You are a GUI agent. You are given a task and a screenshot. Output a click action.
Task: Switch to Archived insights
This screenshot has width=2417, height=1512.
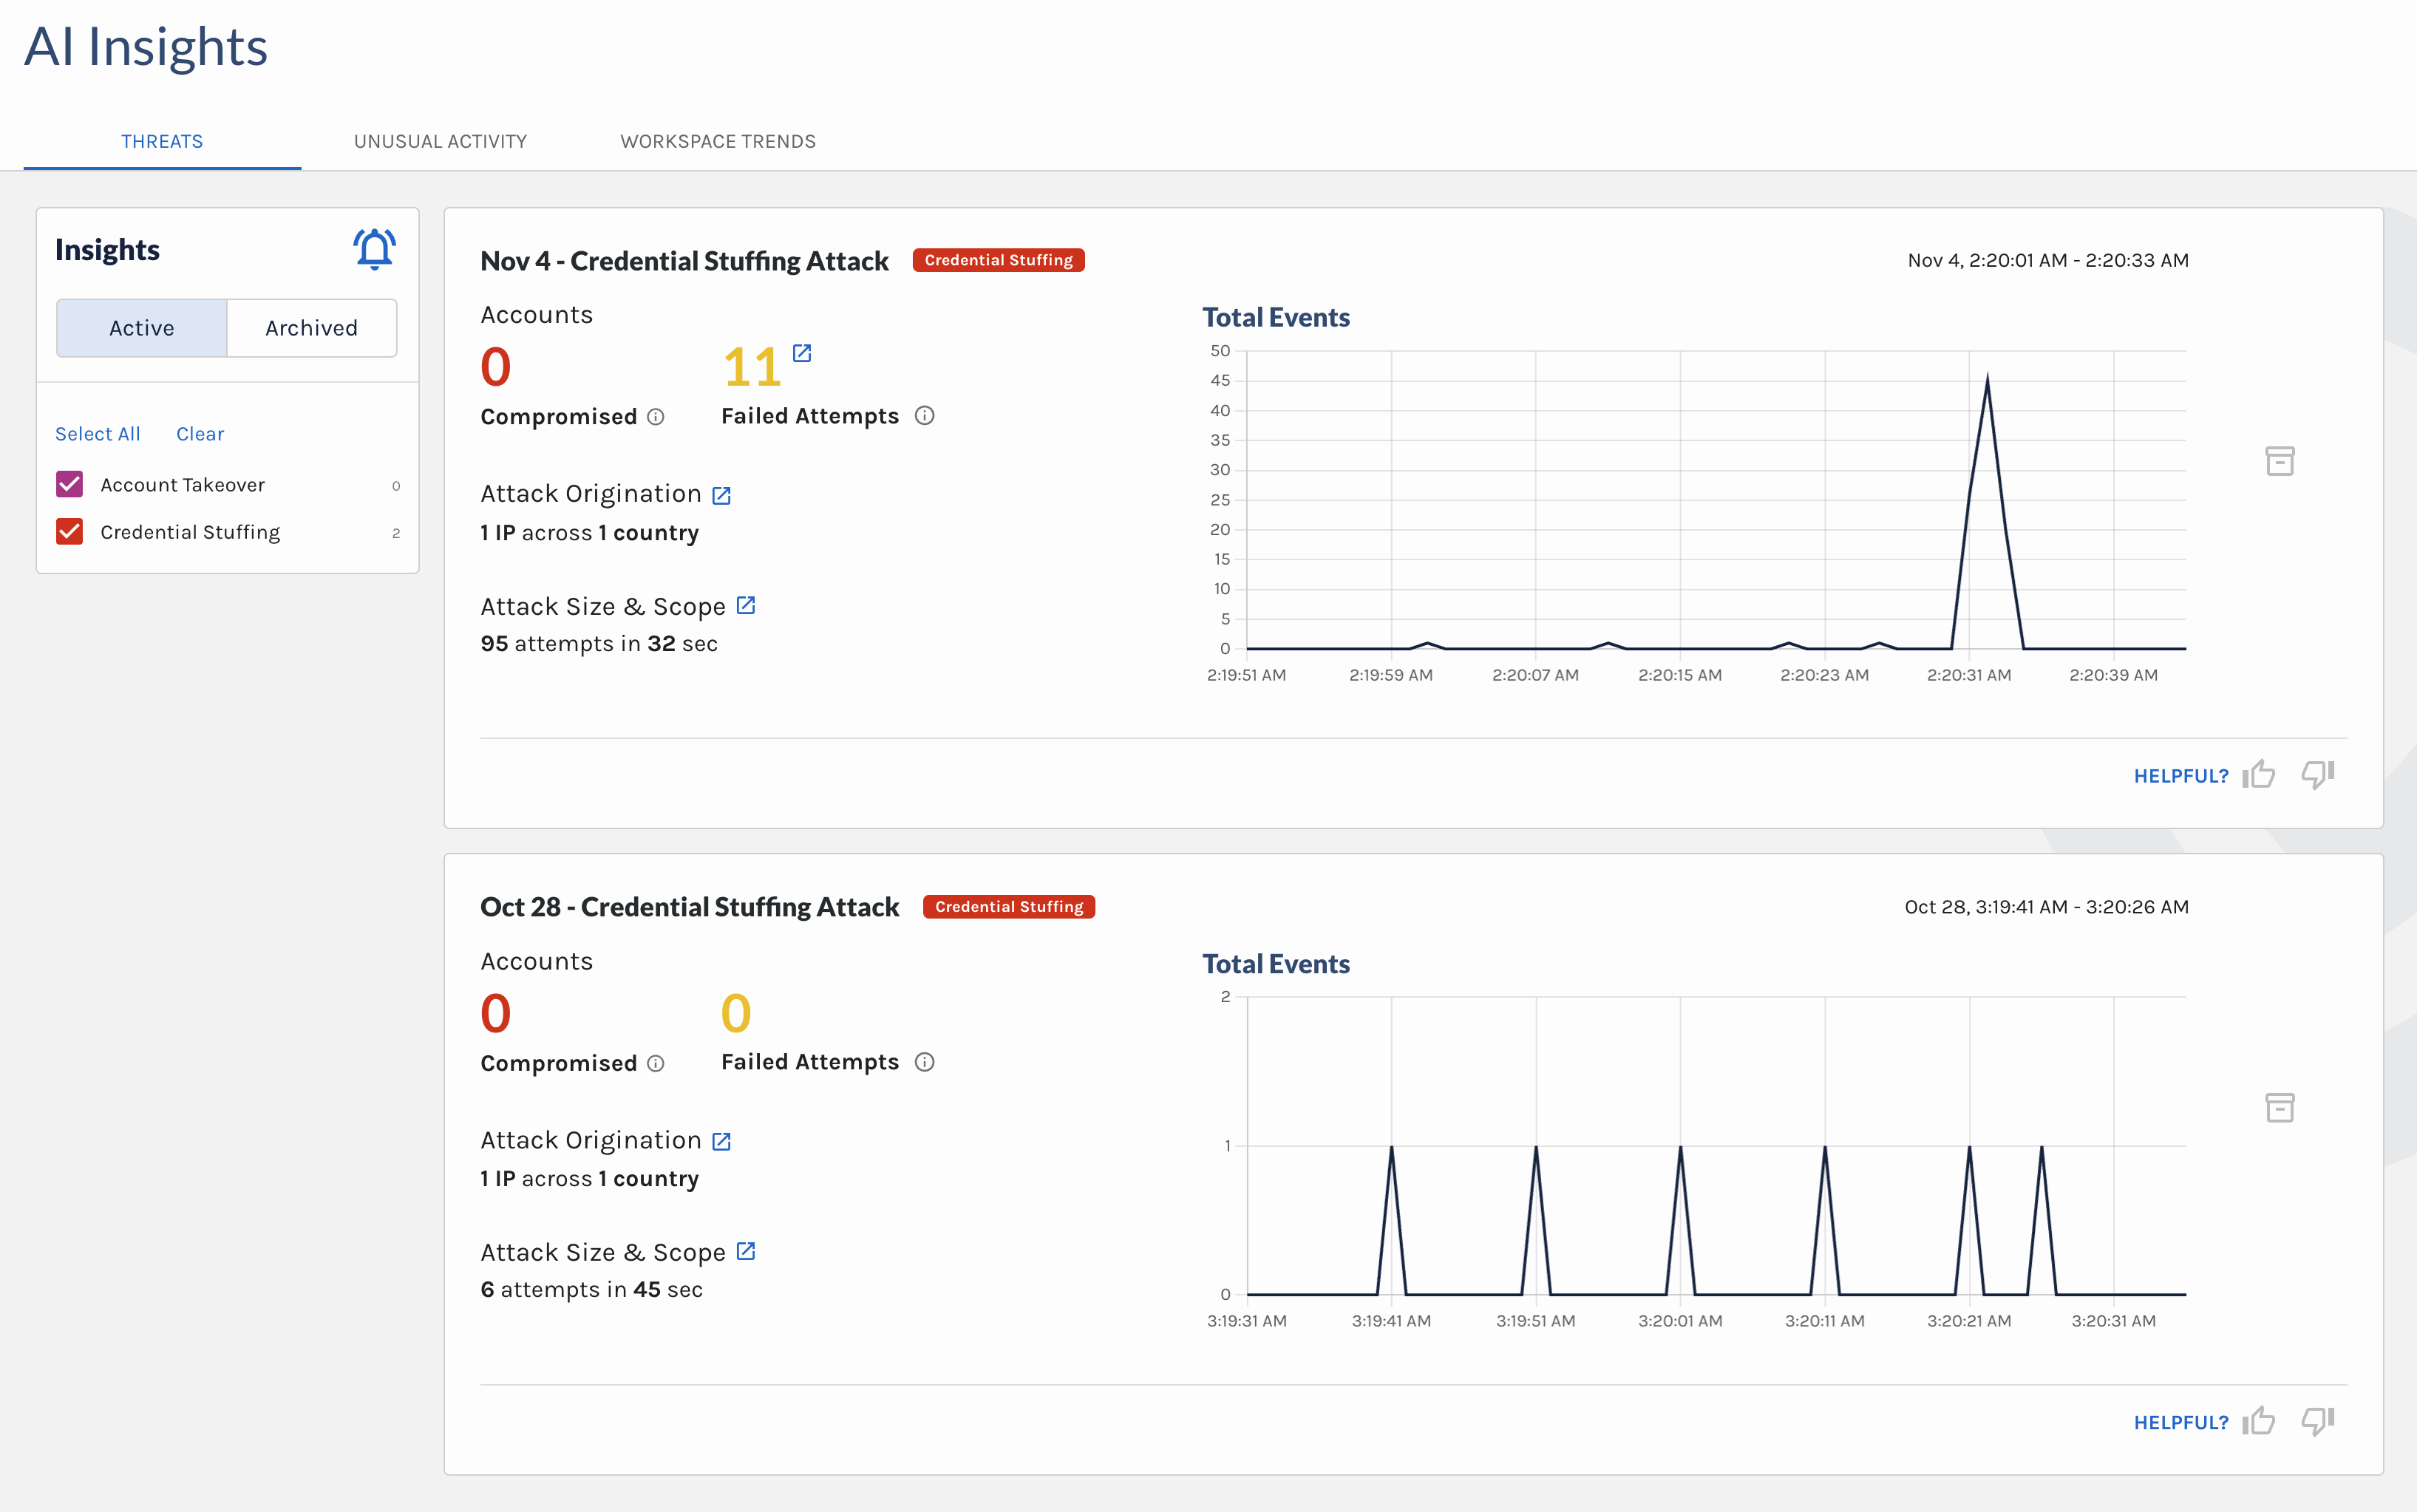312,328
